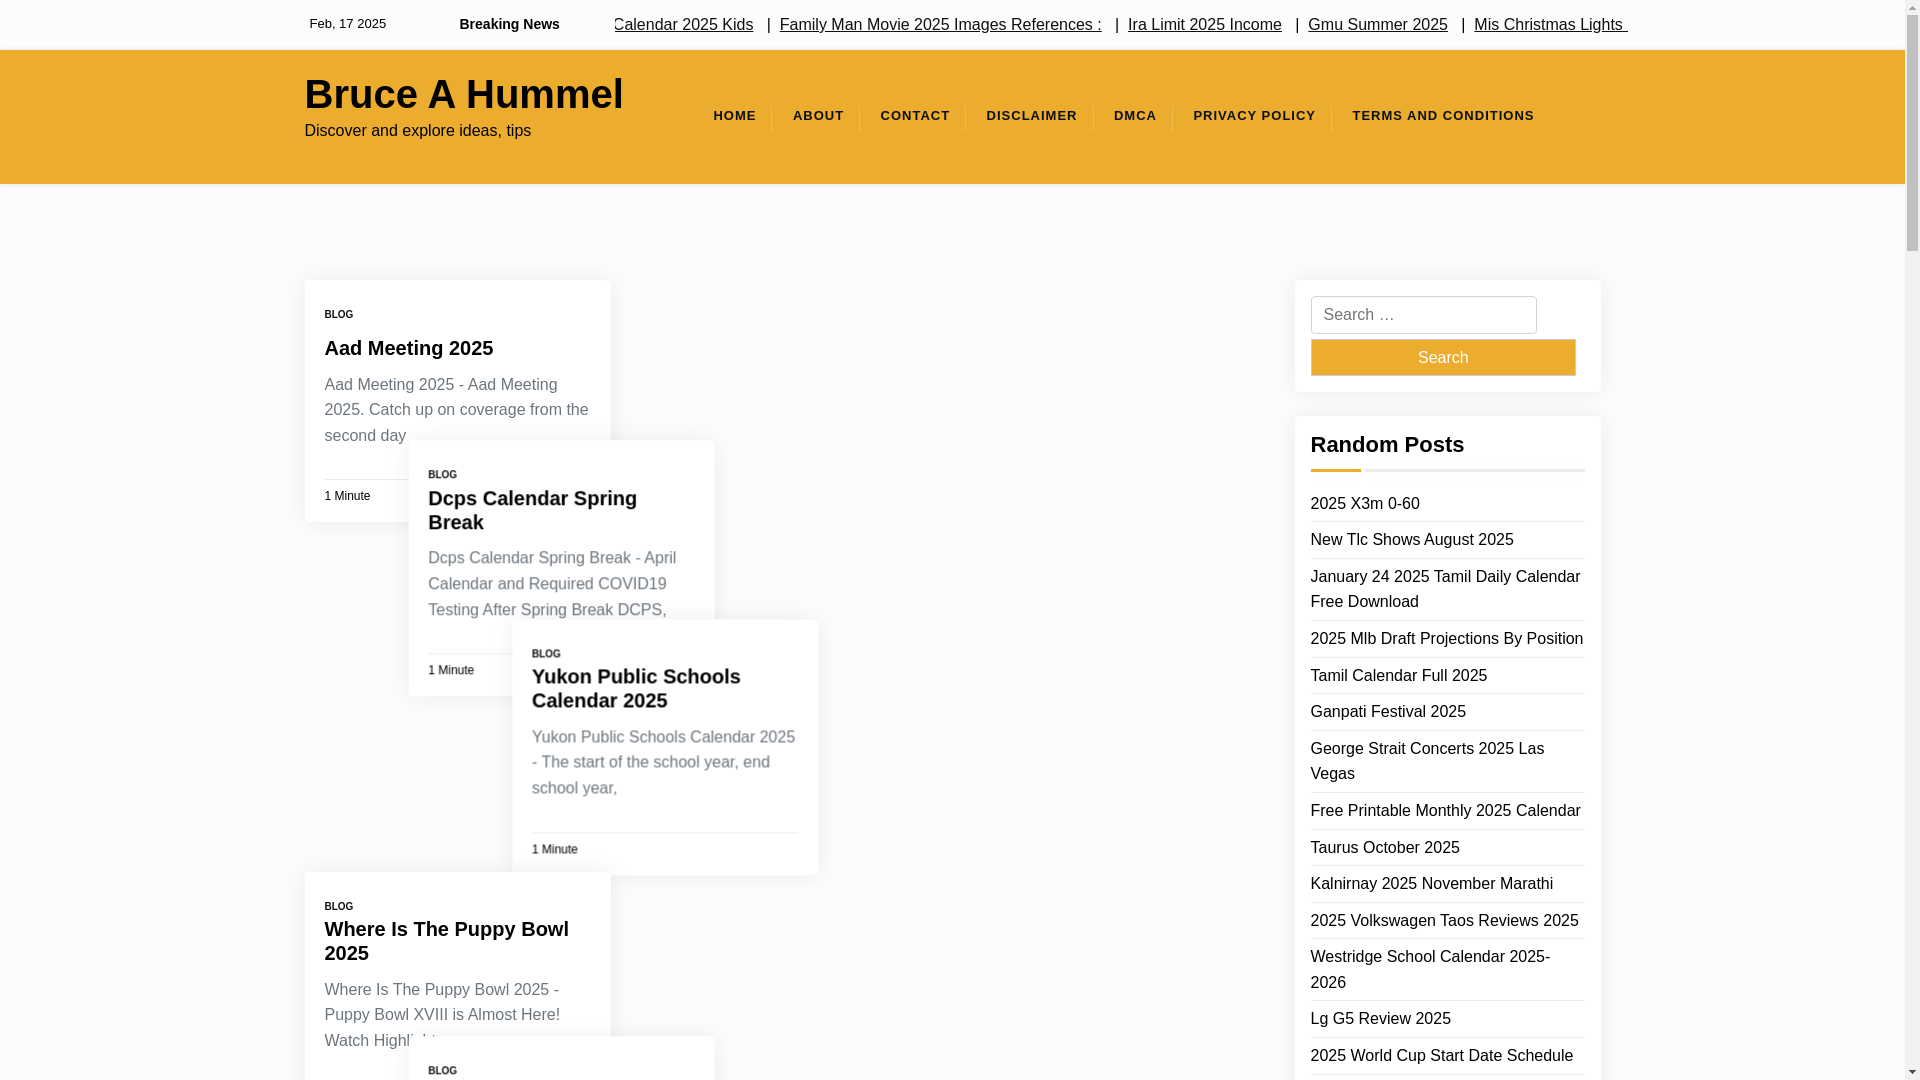Open the Home menu item

(x=734, y=116)
